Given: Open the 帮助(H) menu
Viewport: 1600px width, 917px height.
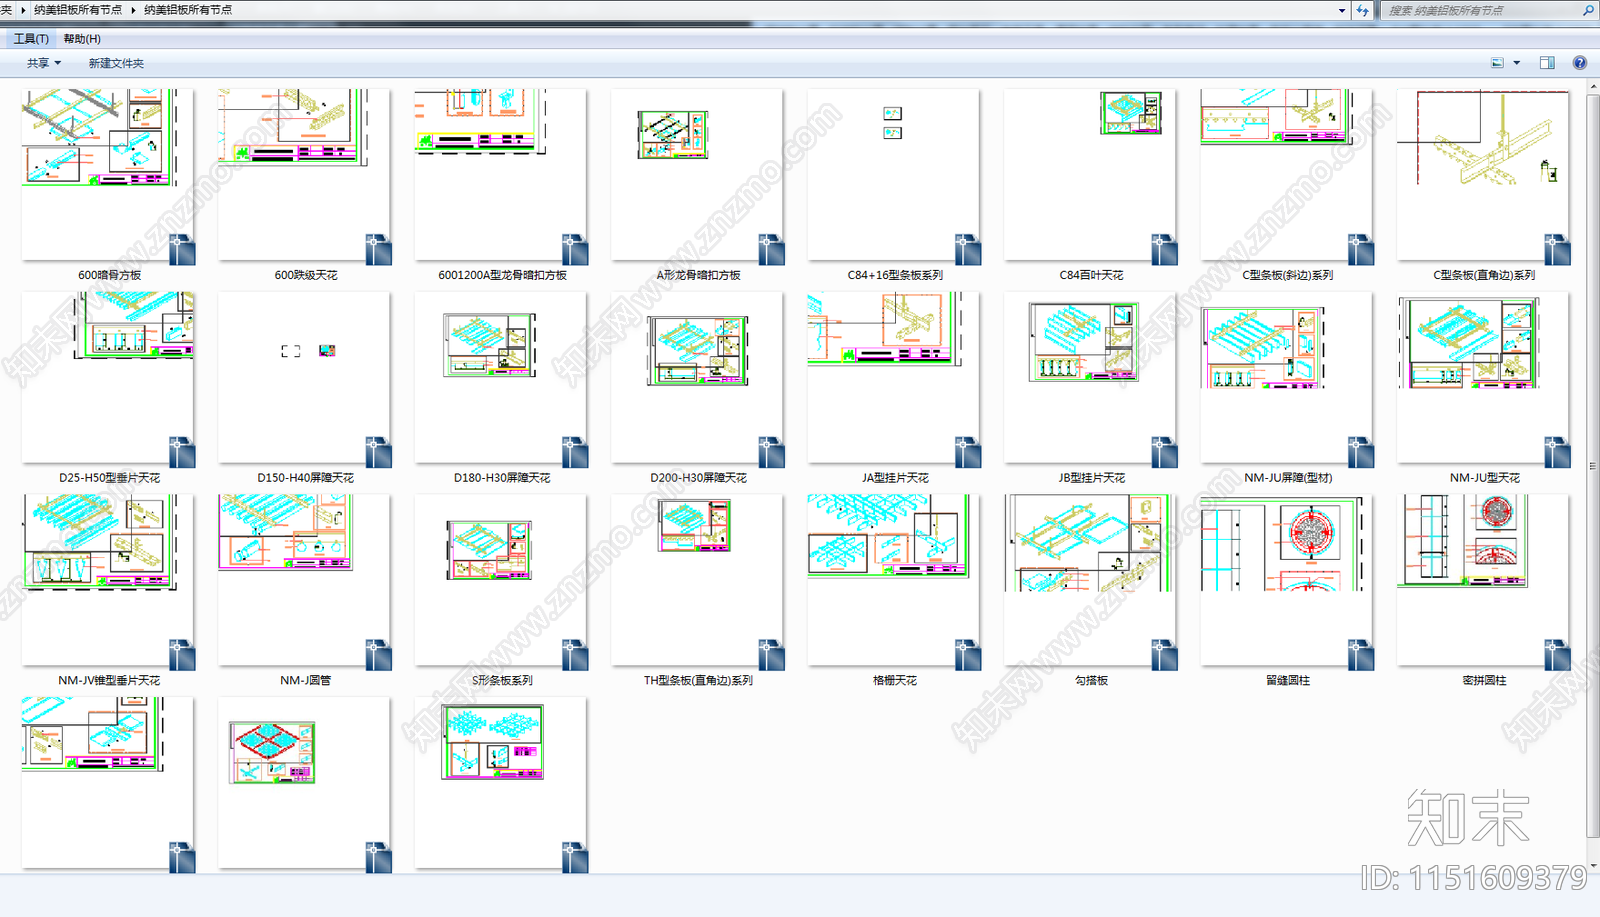Looking at the screenshot, I should point(82,39).
